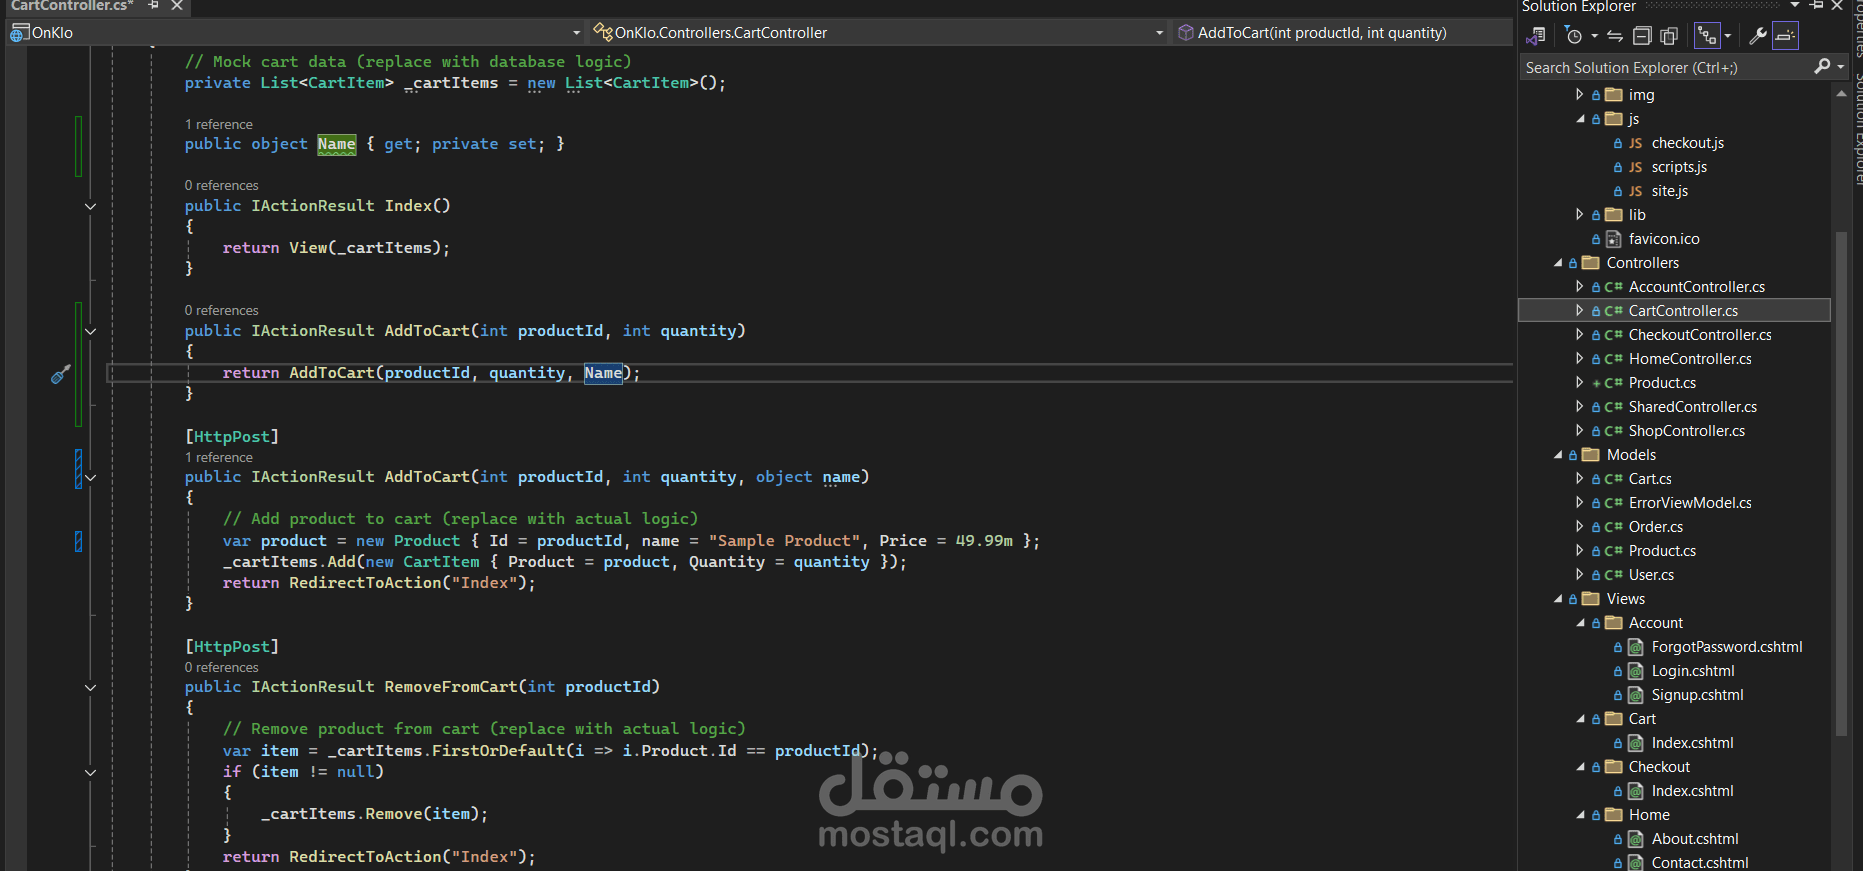Switch between solutions and folder views icon

click(x=1536, y=36)
